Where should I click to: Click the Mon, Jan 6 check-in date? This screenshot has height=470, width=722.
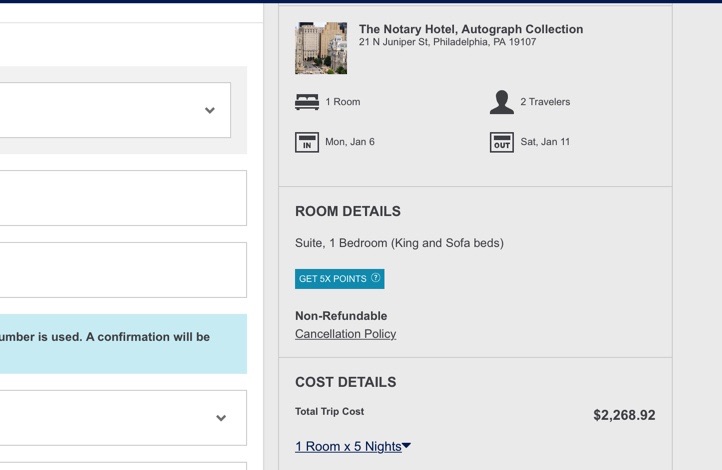[x=350, y=142]
